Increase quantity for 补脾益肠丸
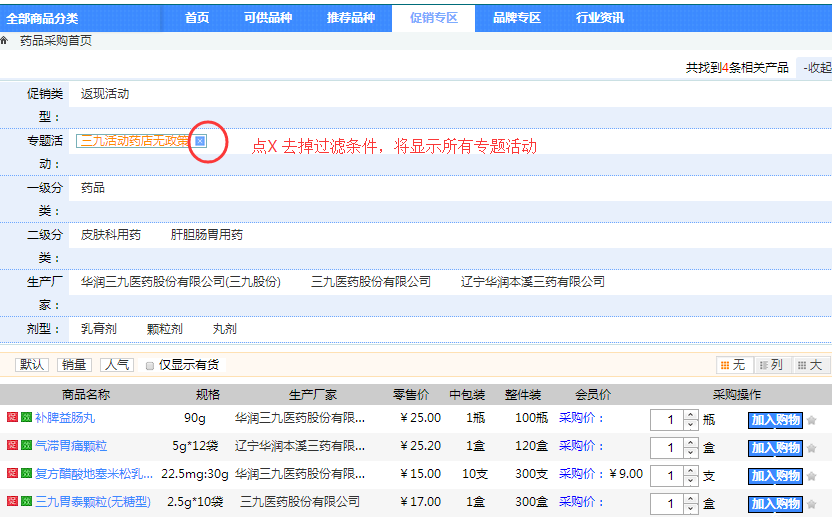 pos(690,415)
